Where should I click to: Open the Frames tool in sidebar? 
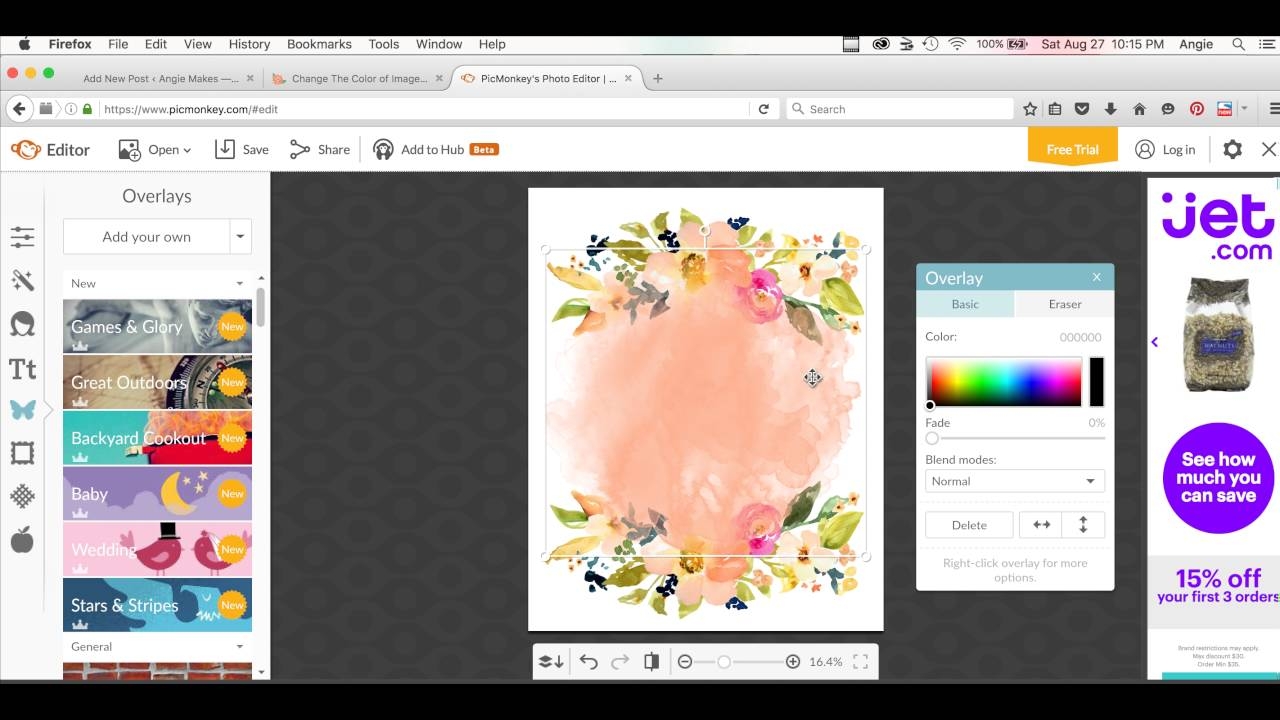click(x=22, y=453)
